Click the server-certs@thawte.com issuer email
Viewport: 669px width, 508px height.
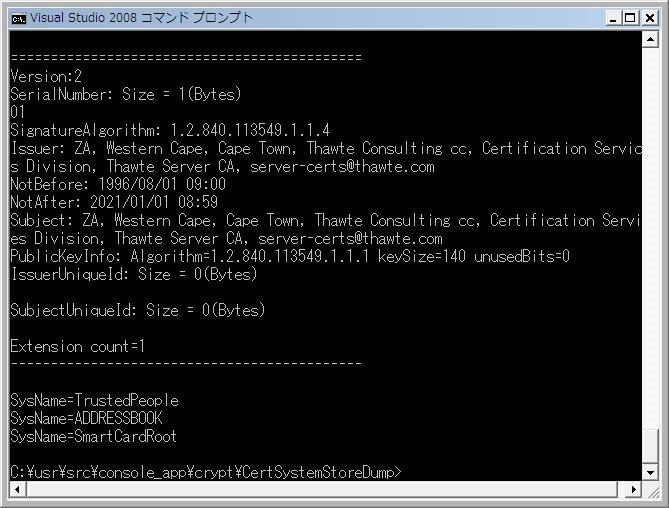click(x=342, y=166)
